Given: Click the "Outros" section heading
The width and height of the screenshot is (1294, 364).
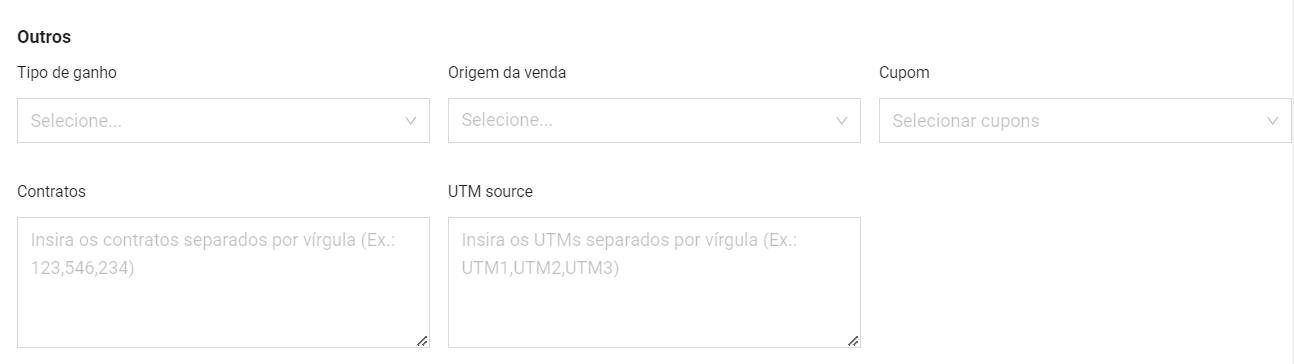Looking at the screenshot, I should click(x=44, y=37).
